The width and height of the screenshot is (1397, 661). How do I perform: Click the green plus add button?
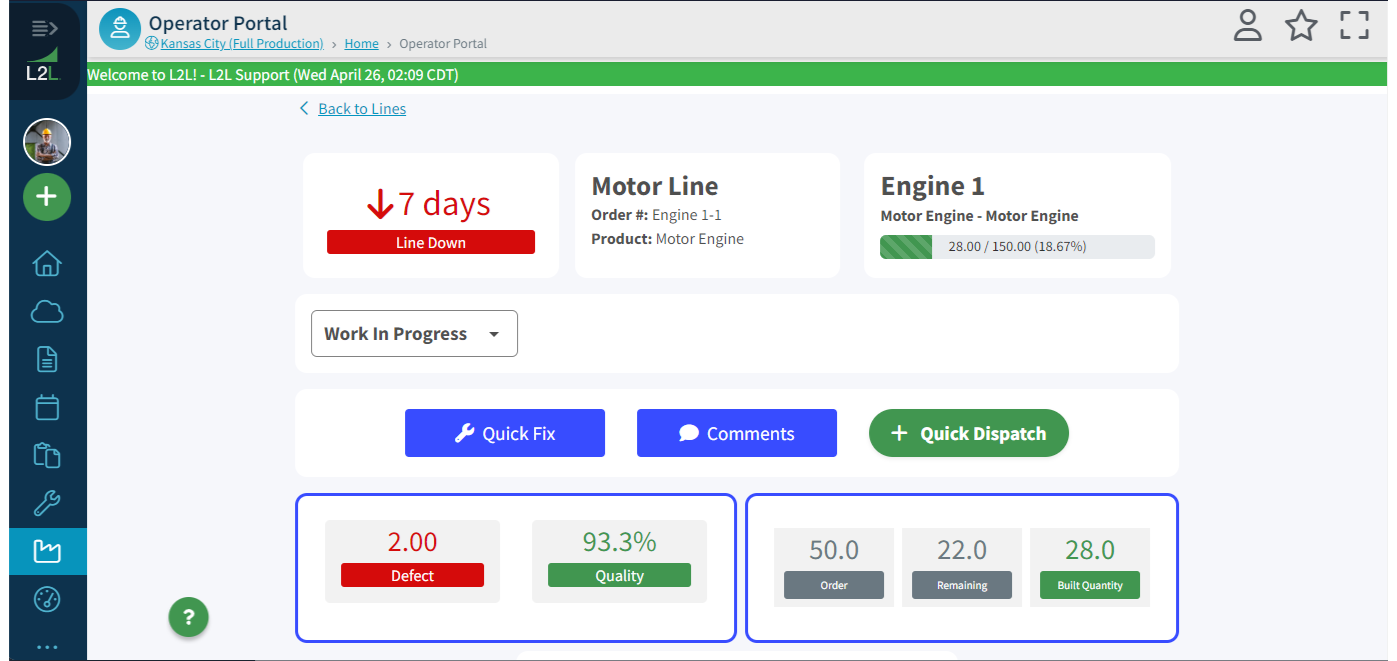[47, 197]
